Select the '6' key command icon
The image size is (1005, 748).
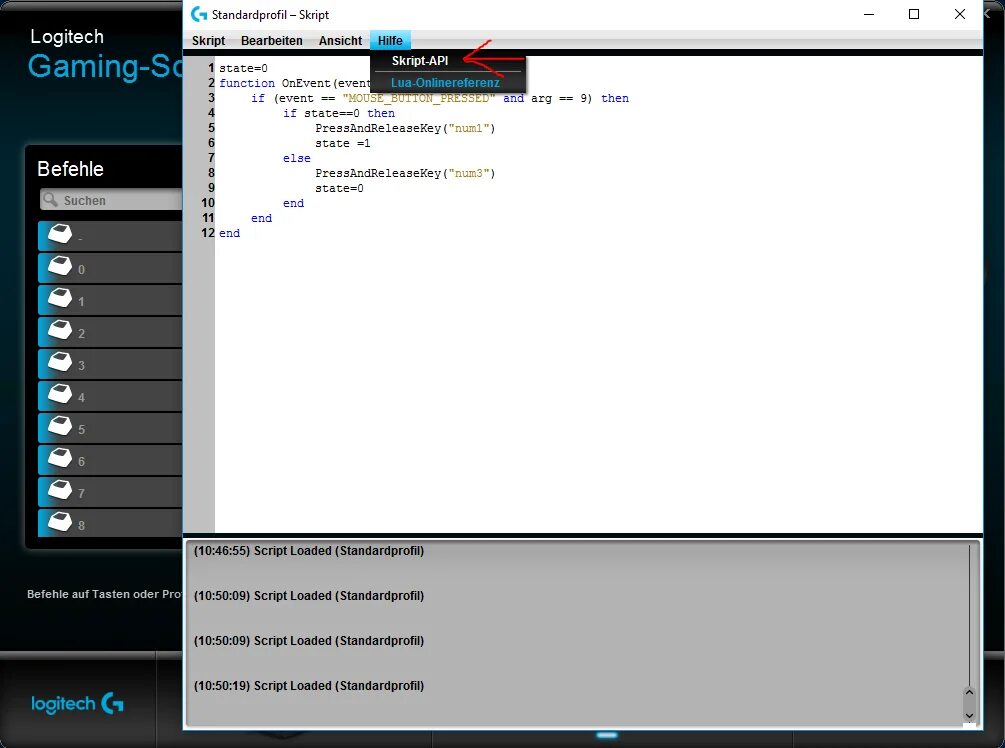click(60, 458)
